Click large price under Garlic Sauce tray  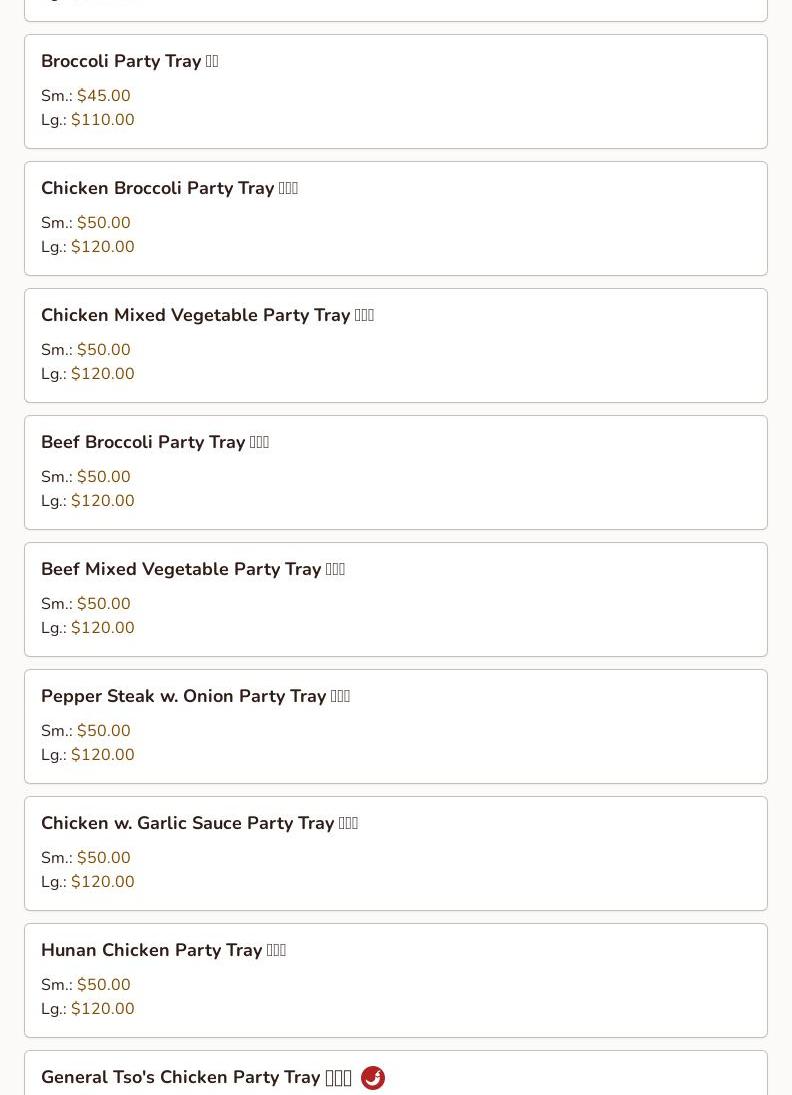click(102, 882)
